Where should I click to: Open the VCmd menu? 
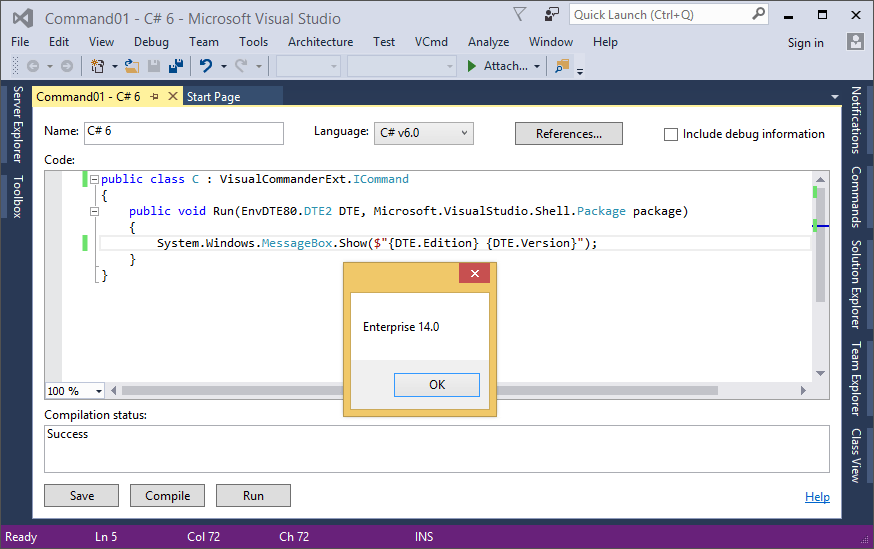pyautogui.click(x=432, y=42)
